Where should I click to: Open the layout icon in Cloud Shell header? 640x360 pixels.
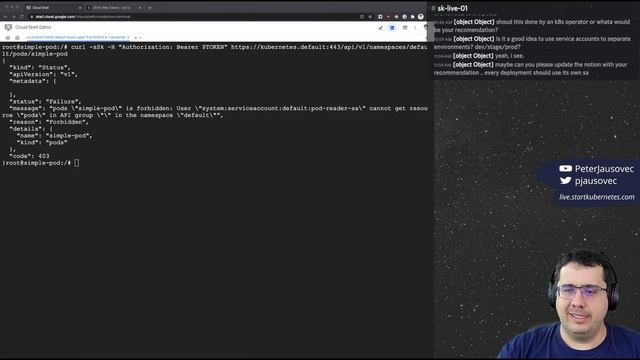(x=405, y=27)
